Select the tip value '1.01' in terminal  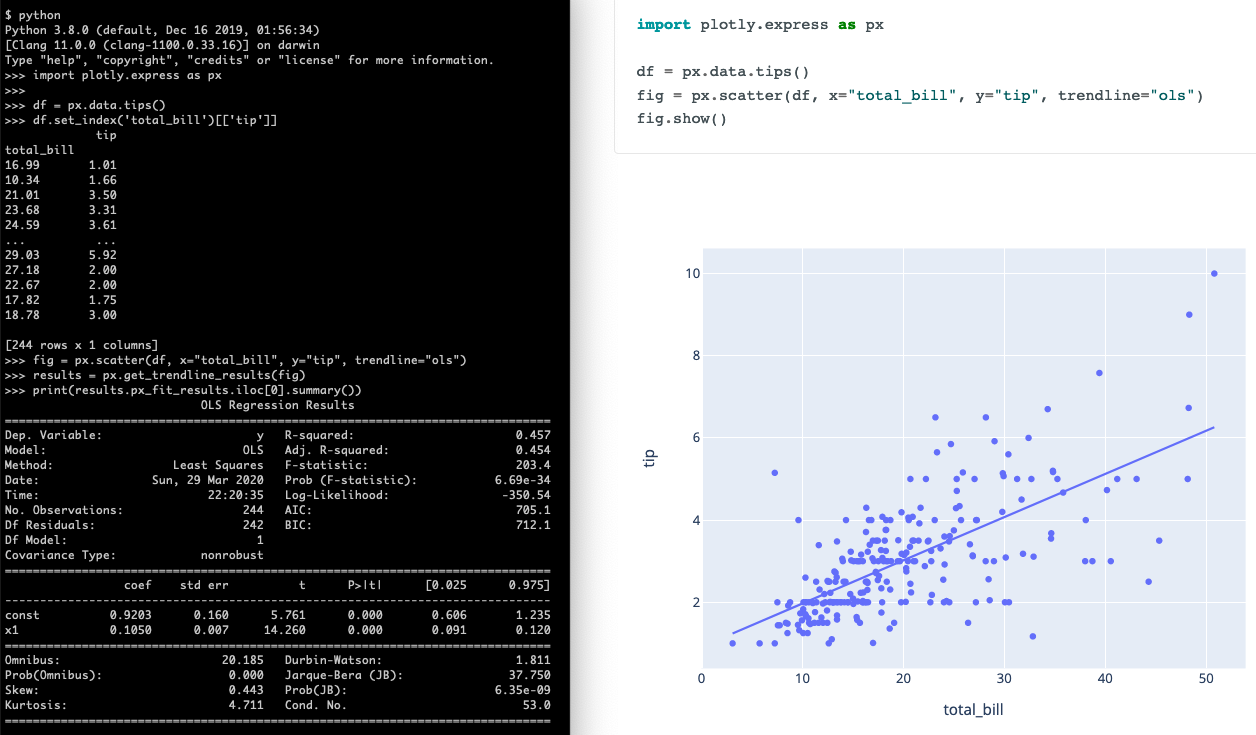[x=103, y=165]
